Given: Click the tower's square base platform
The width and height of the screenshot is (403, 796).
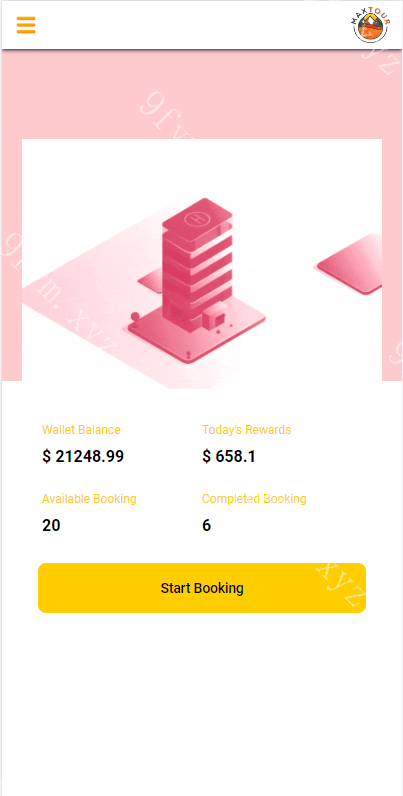Looking at the screenshot, I should pyautogui.click(x=197, y=329).
